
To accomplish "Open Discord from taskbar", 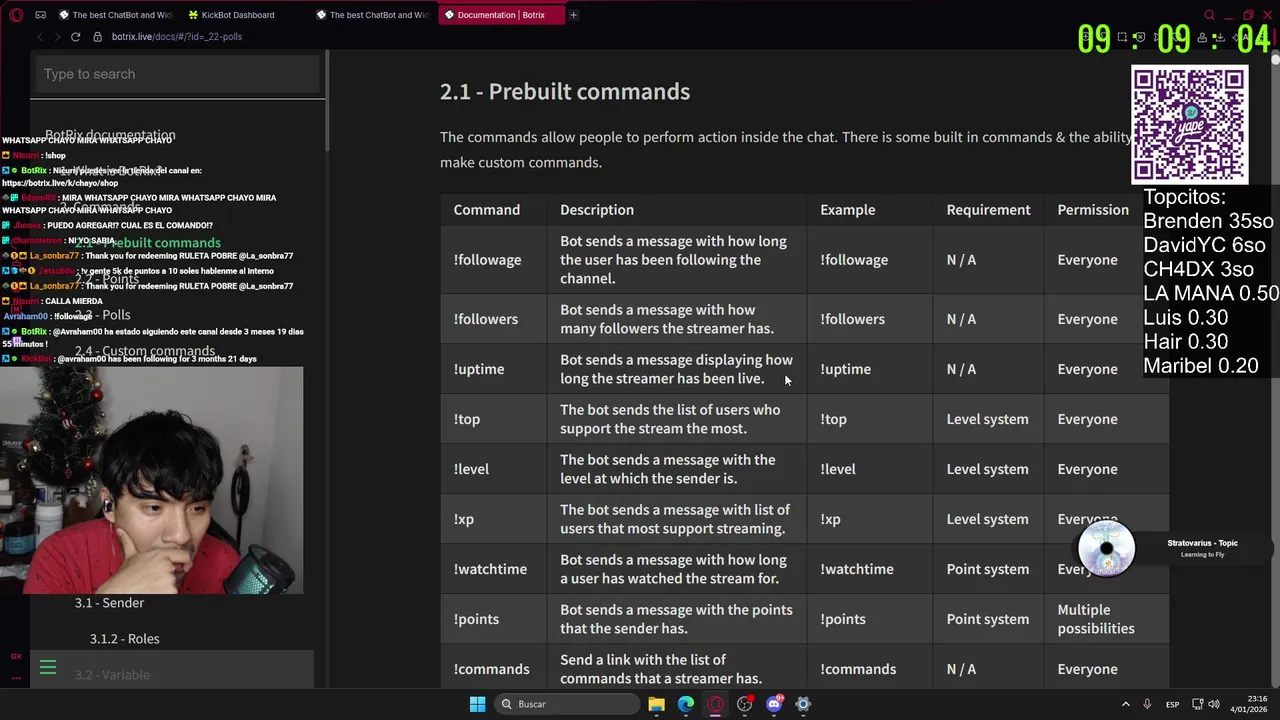I will [x=774, y=704].
